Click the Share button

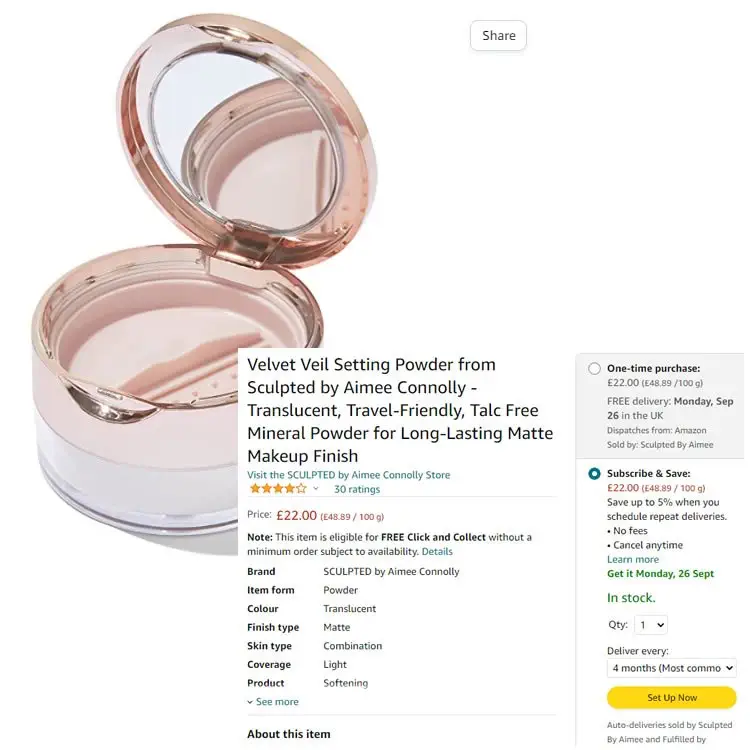(x=498, y=35)
